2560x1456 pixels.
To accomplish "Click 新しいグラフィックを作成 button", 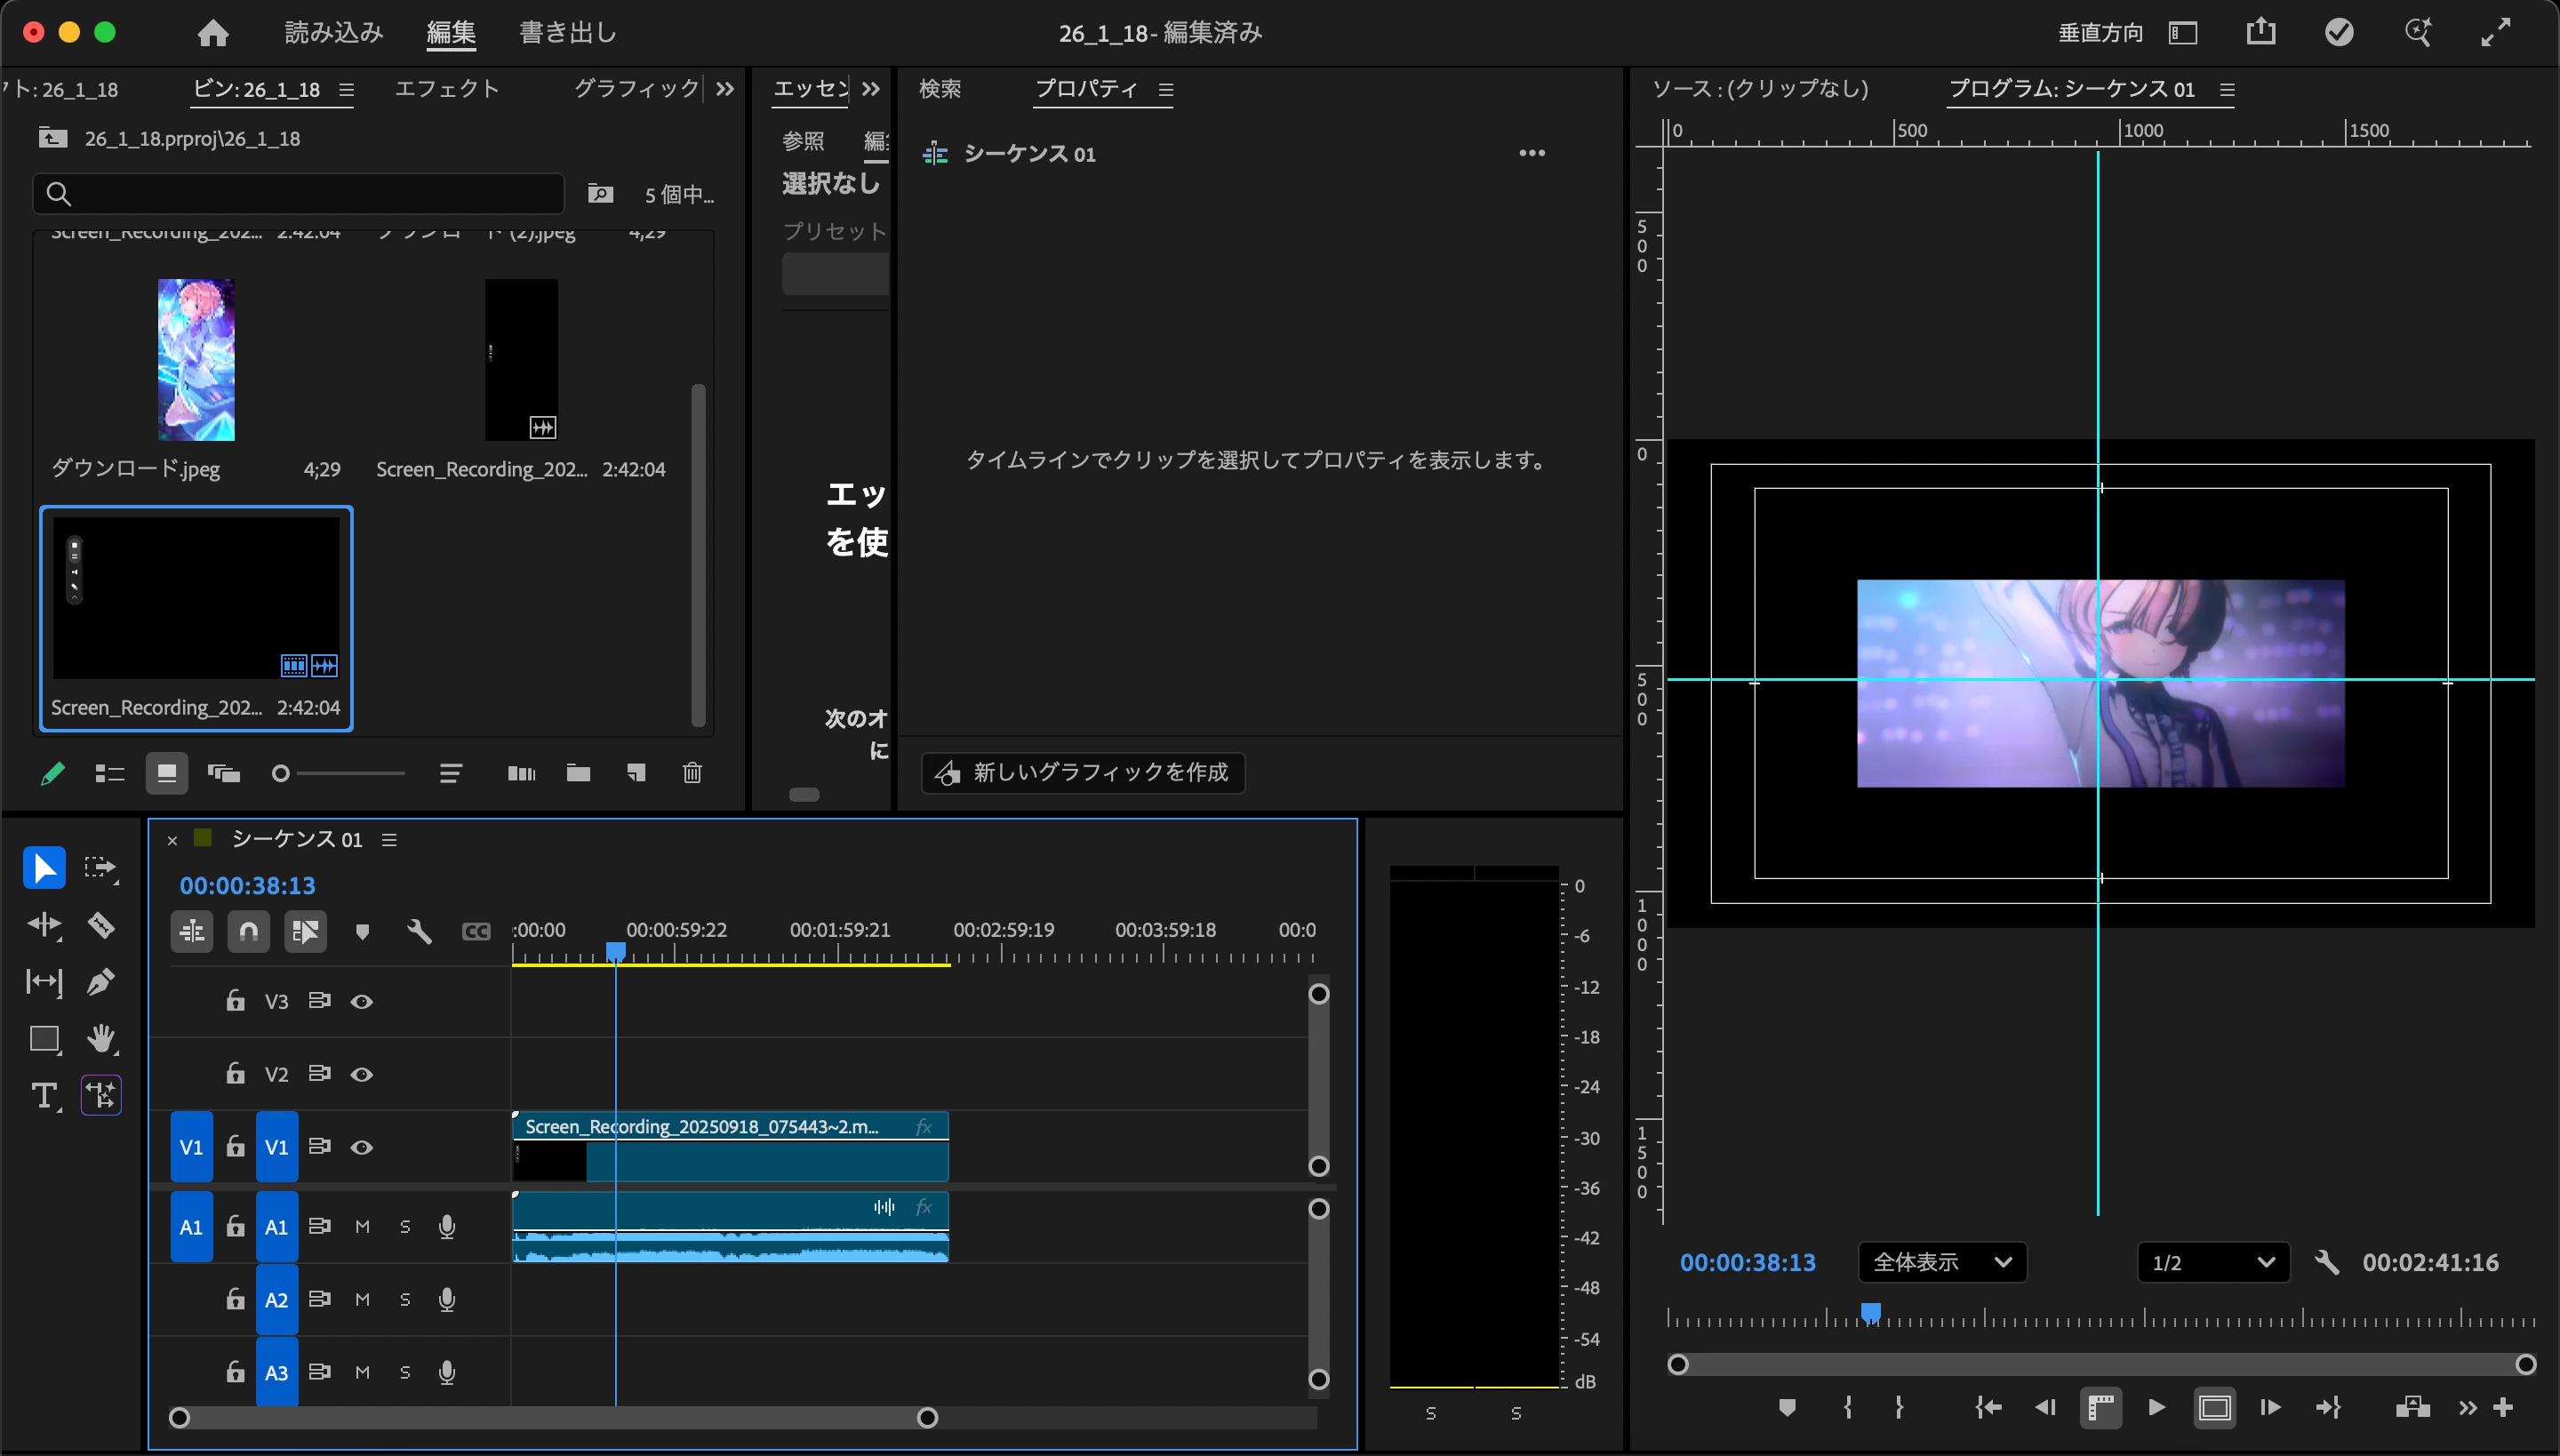I will click(1083, 772).
